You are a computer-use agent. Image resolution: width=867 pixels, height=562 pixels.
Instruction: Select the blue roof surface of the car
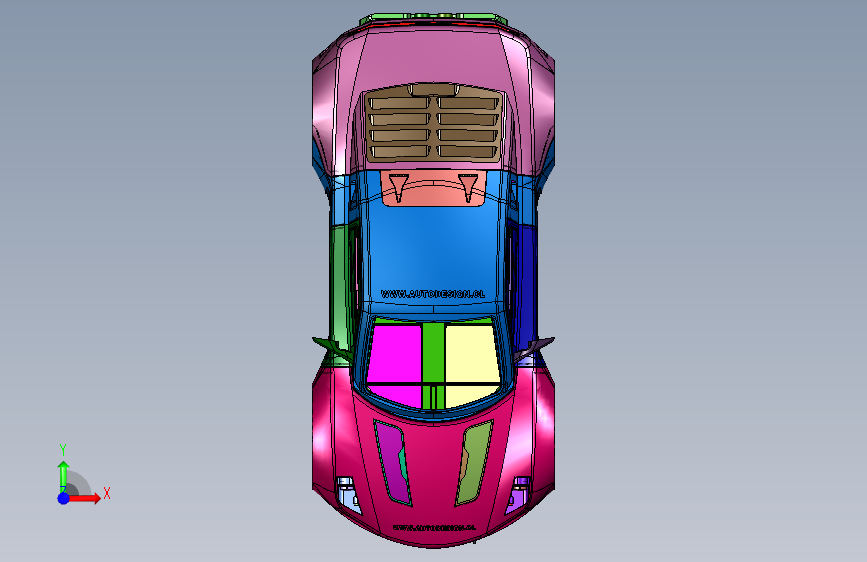(434, 249)
